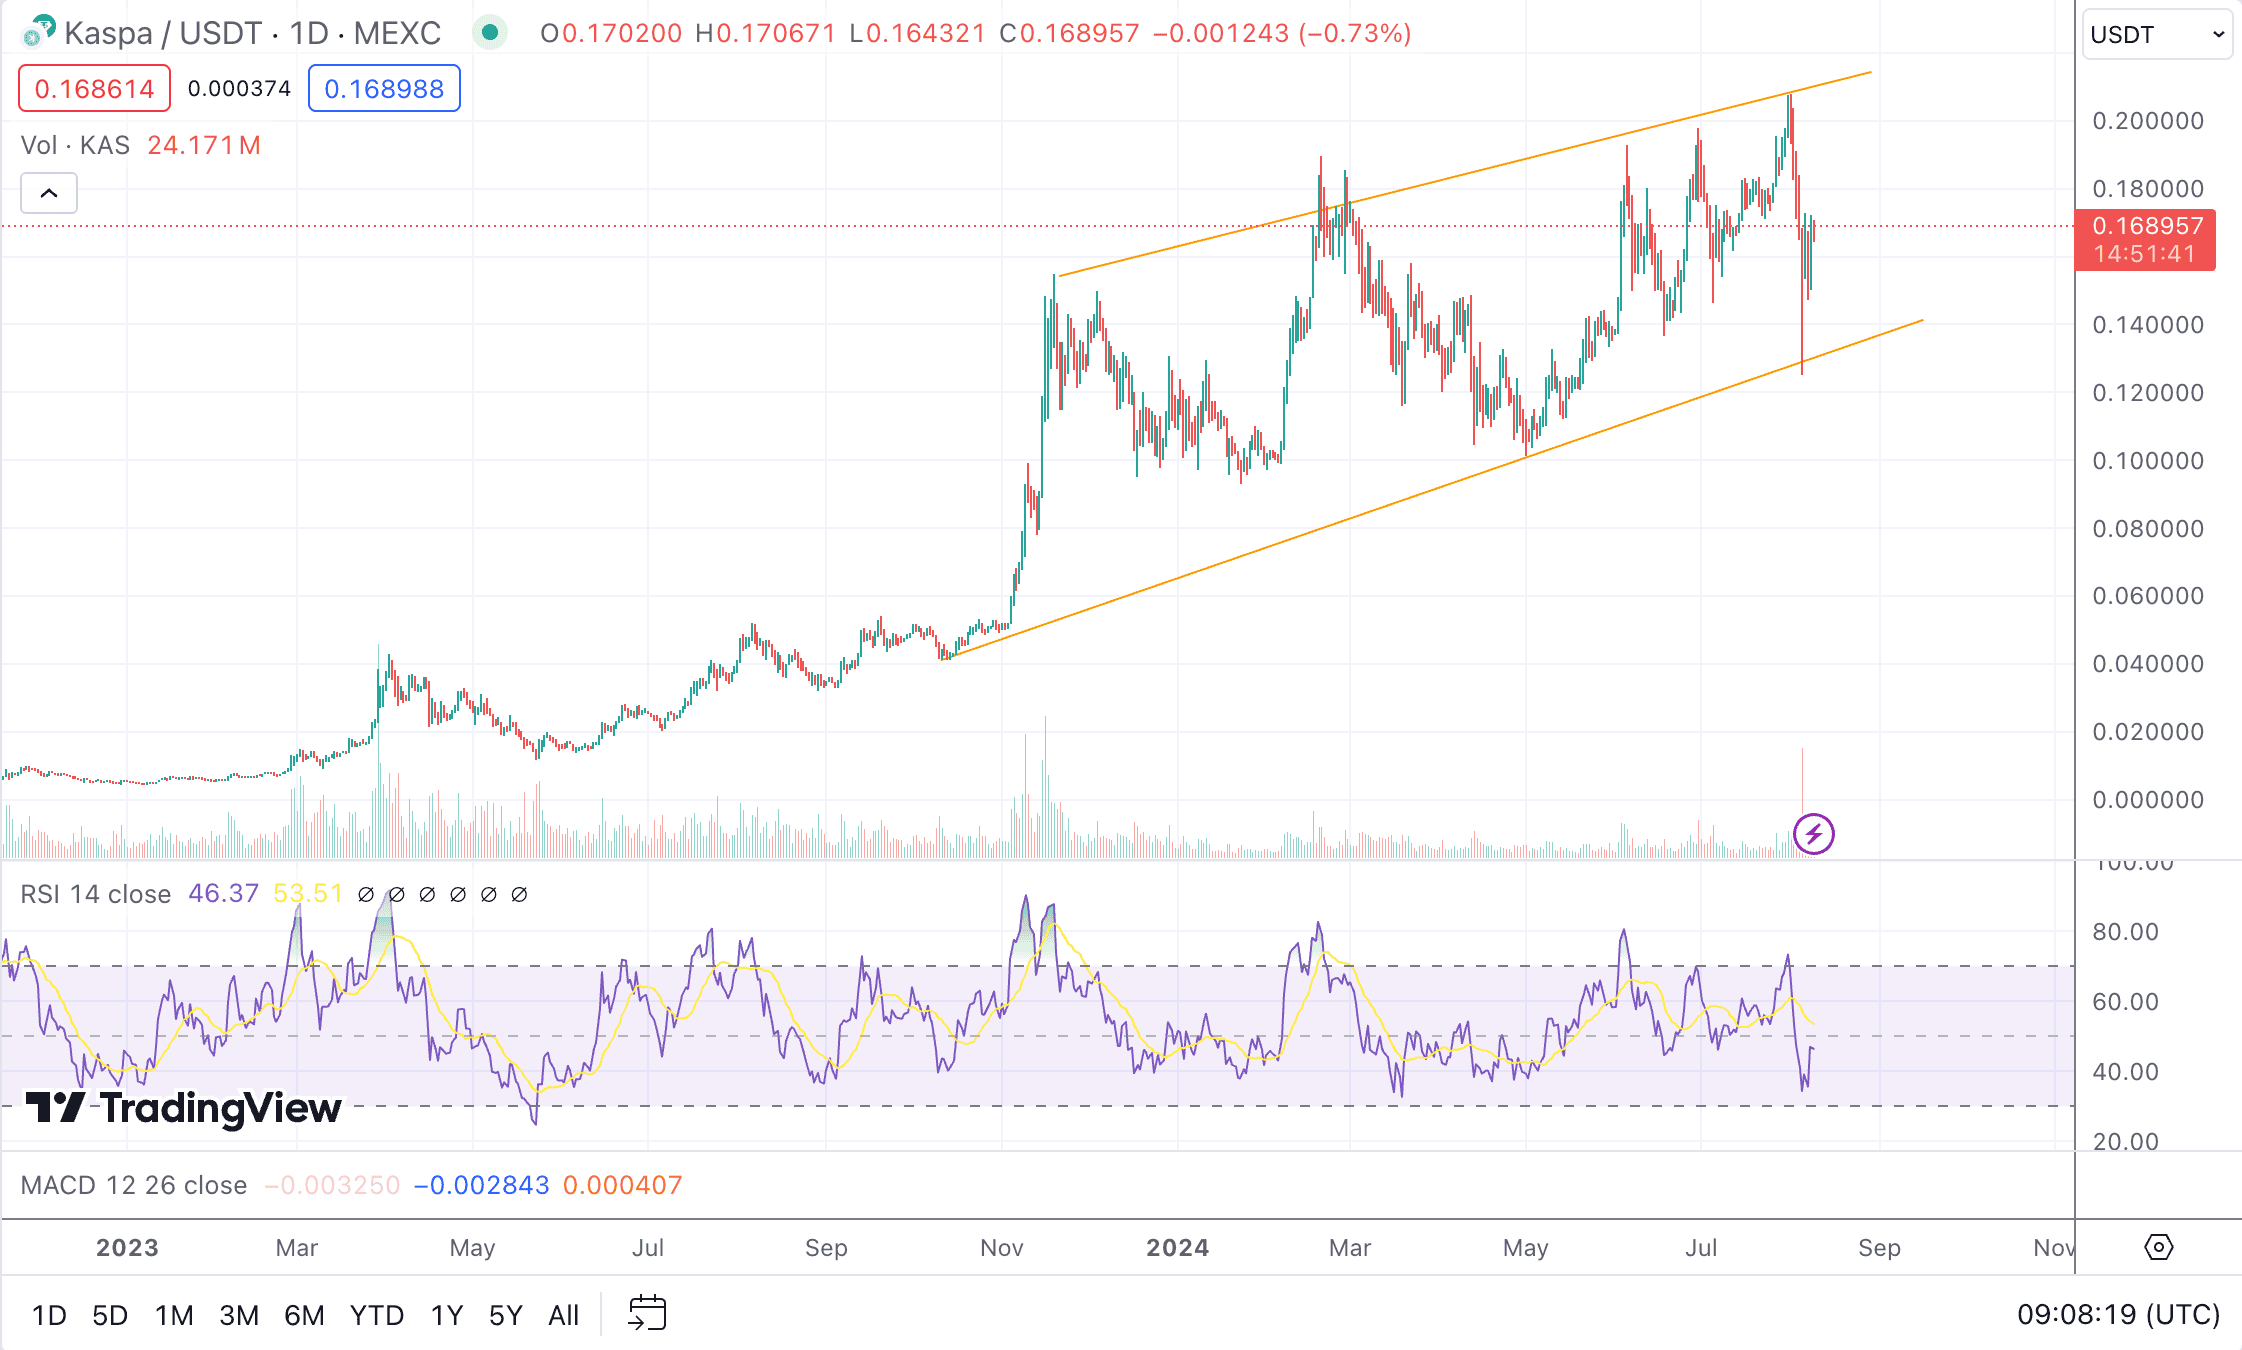This screenshot has width=2242, height=1350.
Task: Click the 2024 label on time axis
Action: pos(1178,1247)
